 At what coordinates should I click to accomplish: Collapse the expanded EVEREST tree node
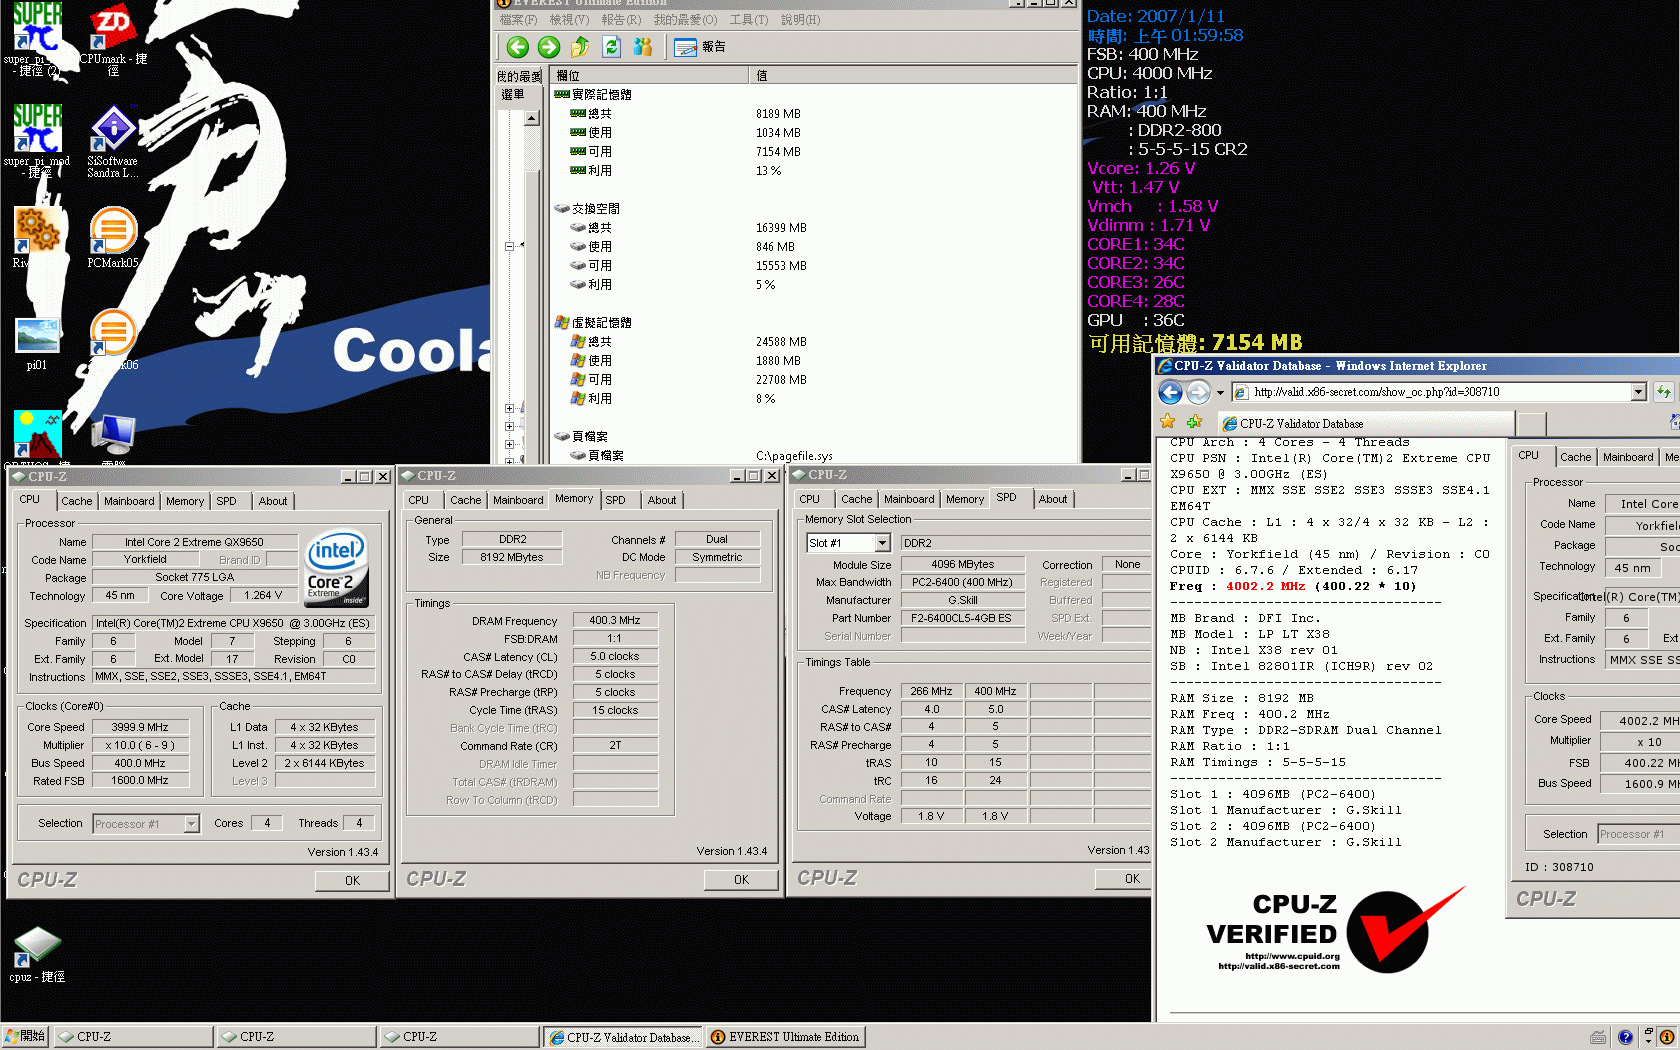(509, 246)
